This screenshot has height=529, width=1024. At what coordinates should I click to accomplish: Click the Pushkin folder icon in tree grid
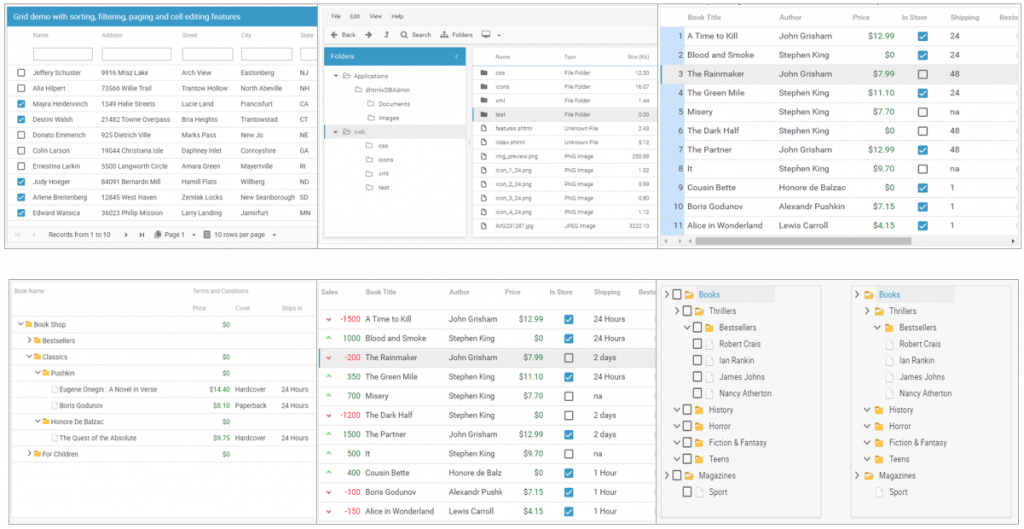click(x=46, y=373)
